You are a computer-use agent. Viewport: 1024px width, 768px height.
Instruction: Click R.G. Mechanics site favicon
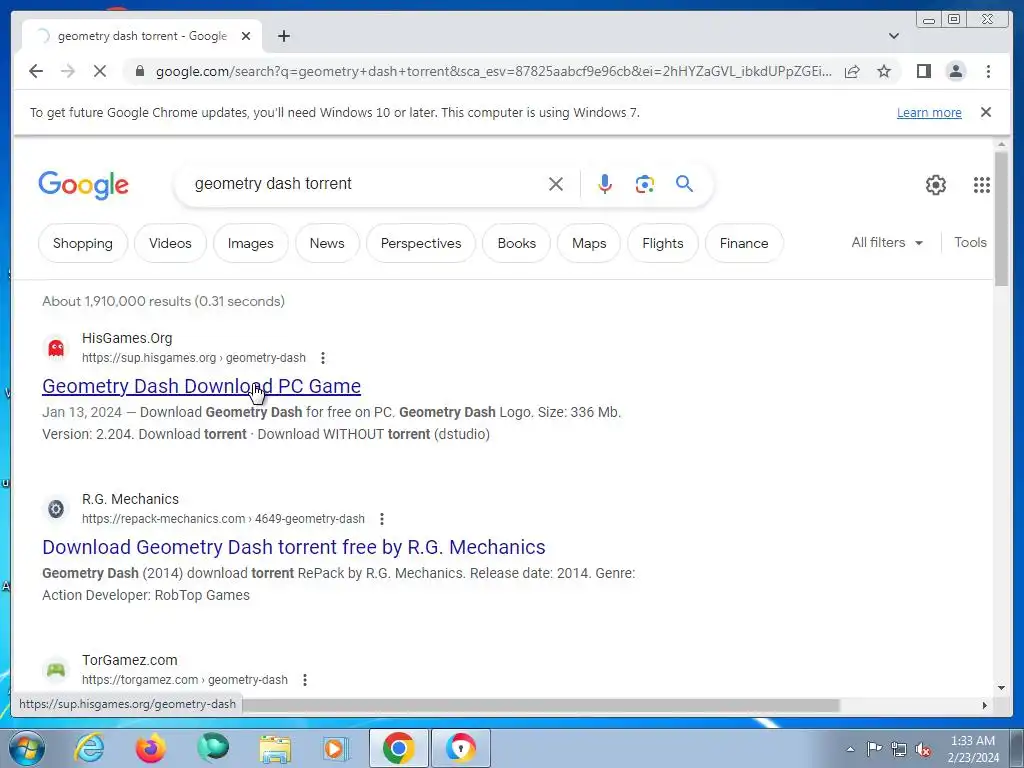56,508
